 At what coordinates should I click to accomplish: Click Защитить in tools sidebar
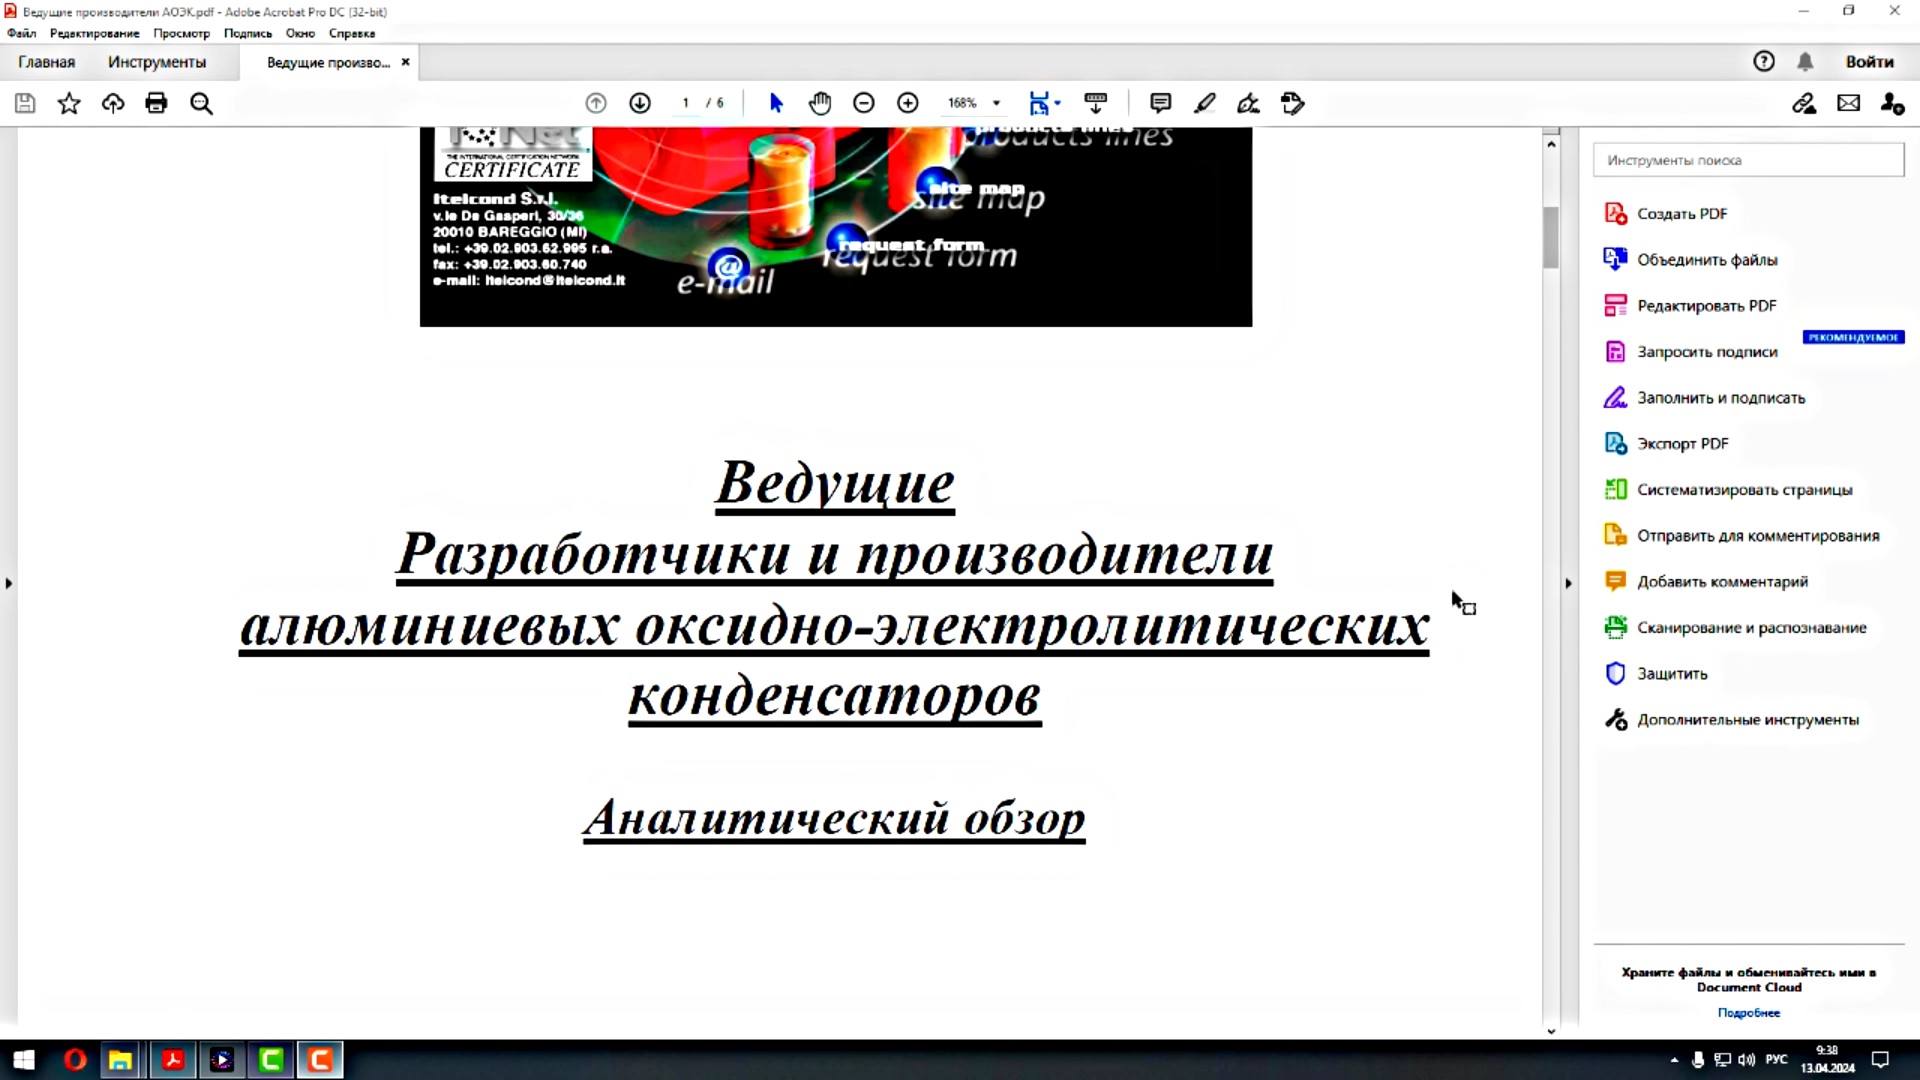[x=1673, y=674]
